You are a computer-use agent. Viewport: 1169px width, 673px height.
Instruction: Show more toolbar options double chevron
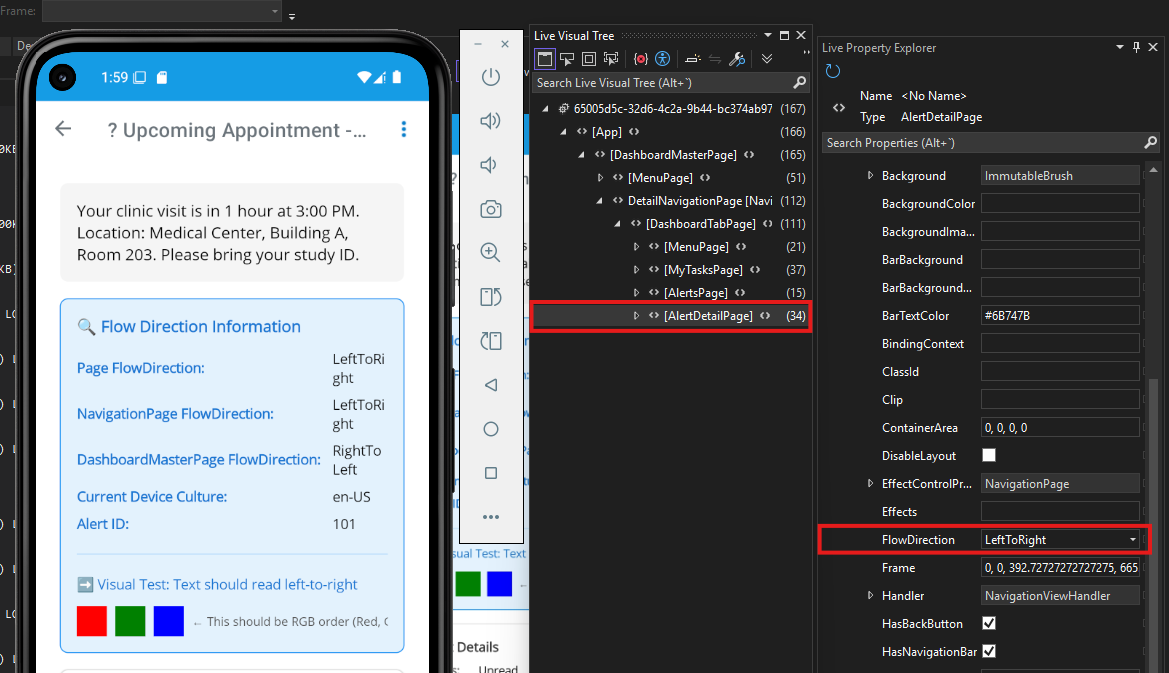point(766,59)
